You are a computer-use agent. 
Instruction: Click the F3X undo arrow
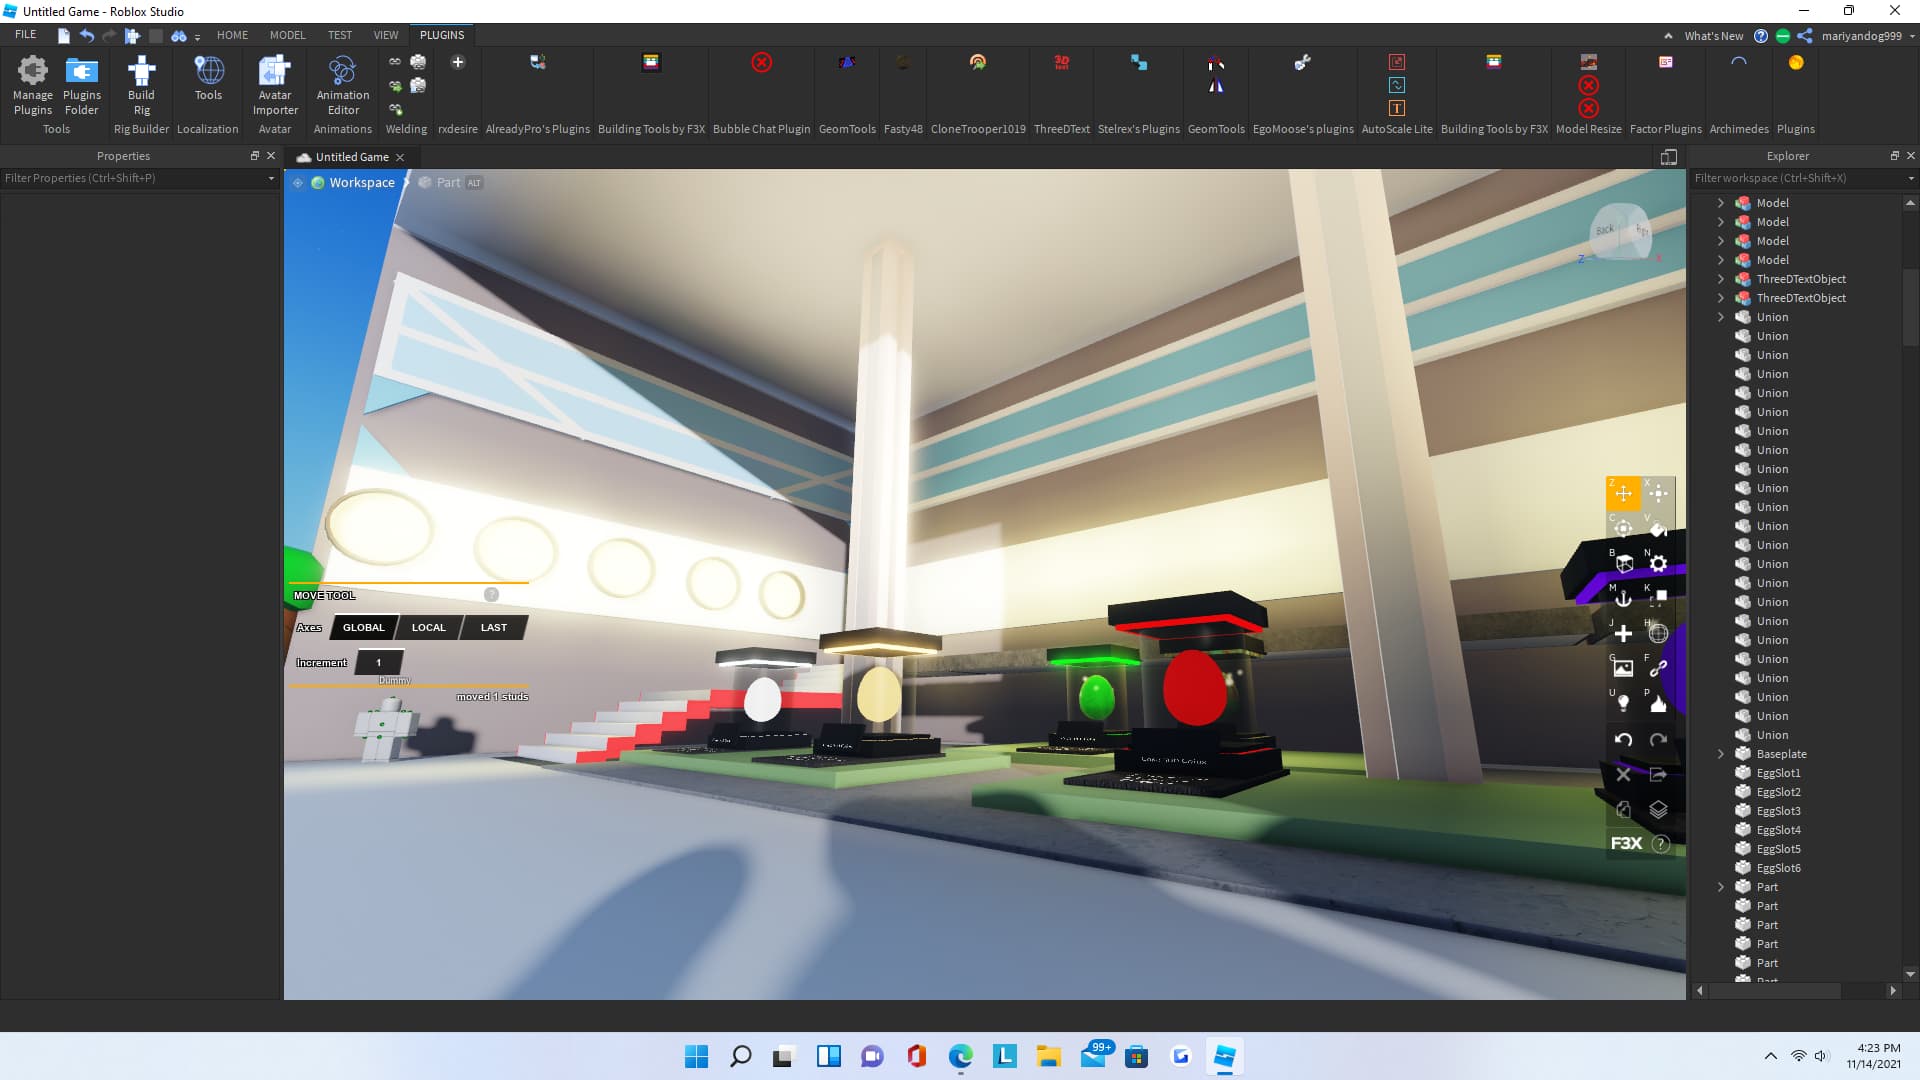(1623, 740)
